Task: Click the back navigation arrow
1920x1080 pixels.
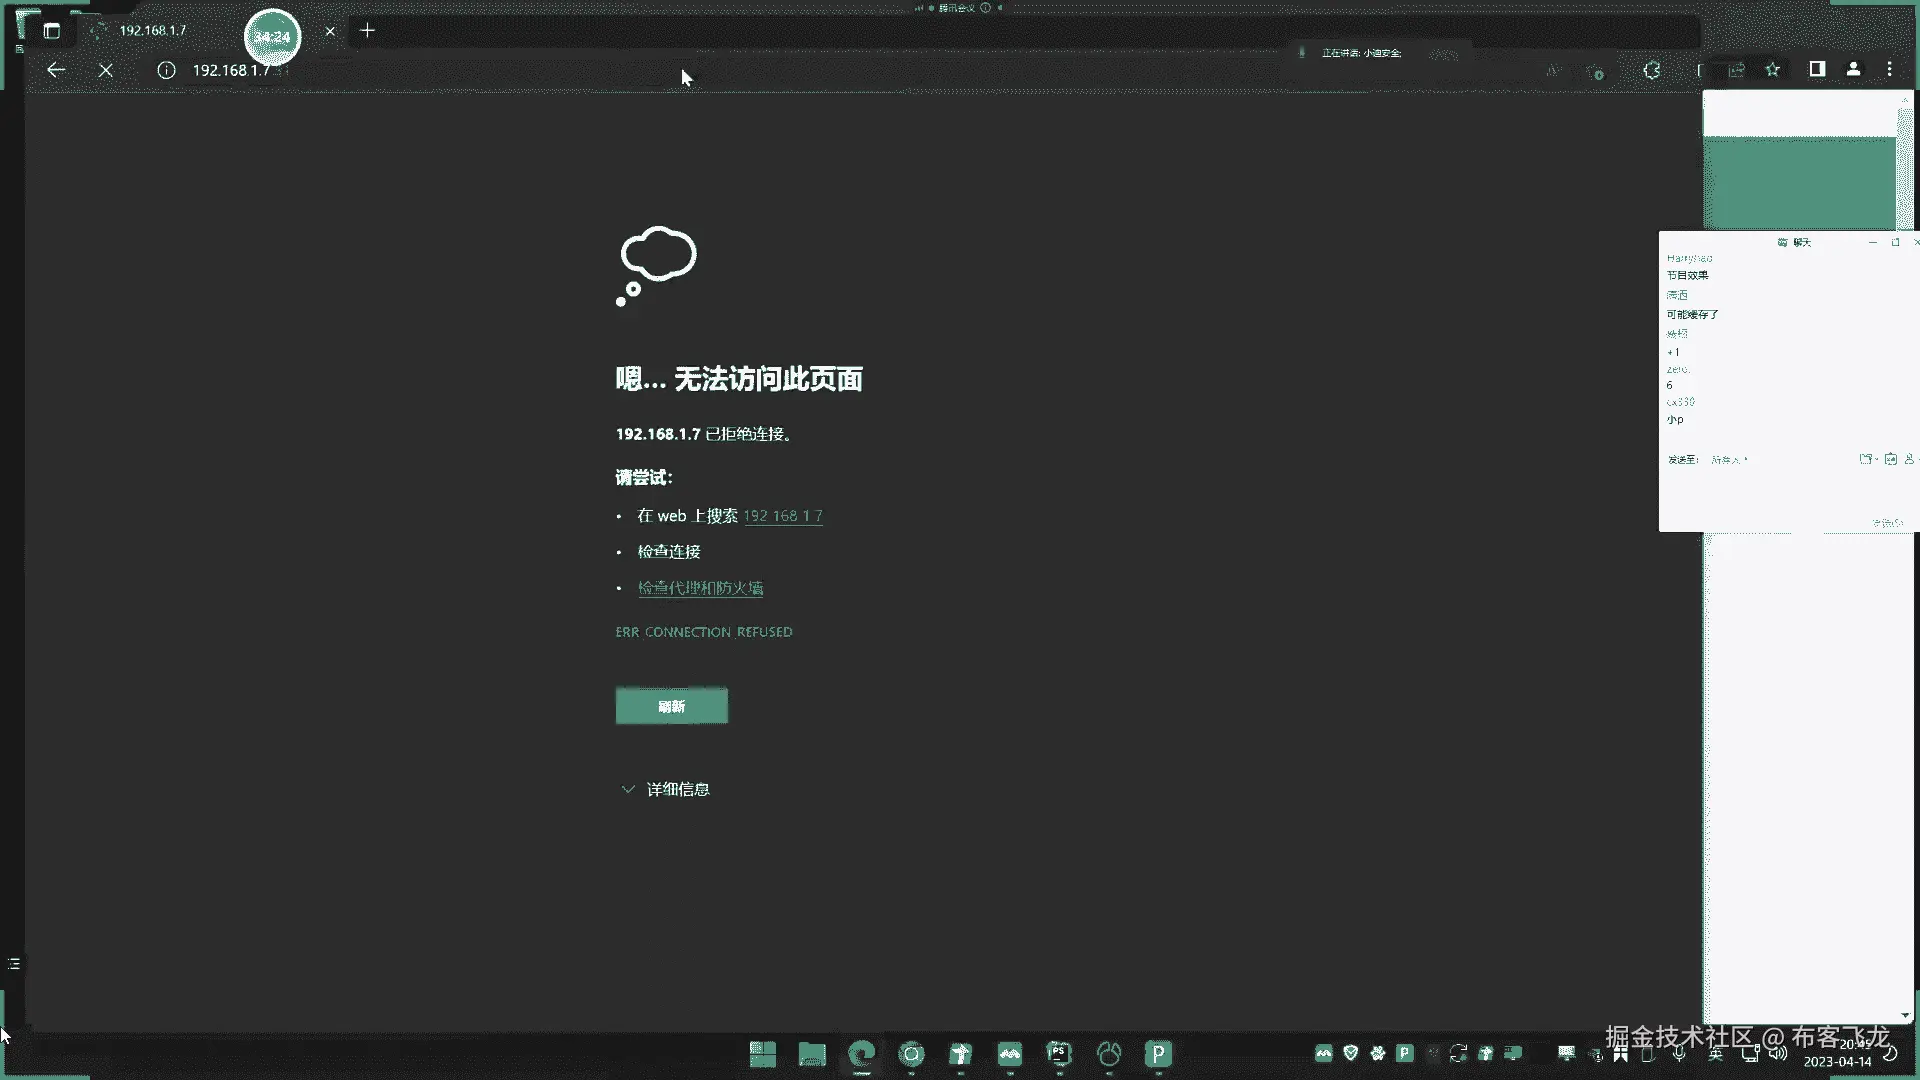Action: (56, 70)
